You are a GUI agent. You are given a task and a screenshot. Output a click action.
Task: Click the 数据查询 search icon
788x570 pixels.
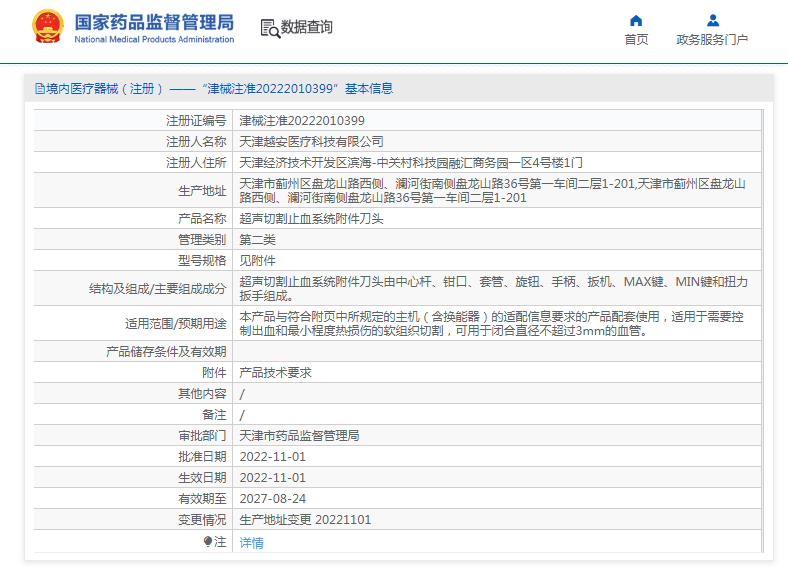(x=270, y=29)
